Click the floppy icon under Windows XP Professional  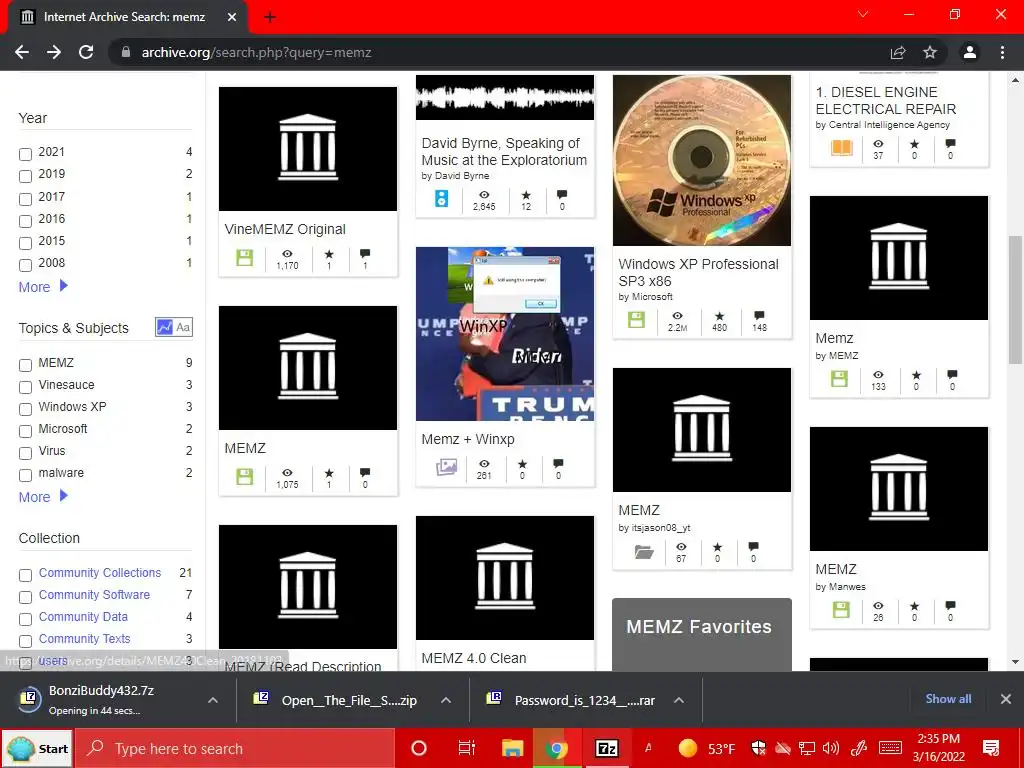click(636, 319)
